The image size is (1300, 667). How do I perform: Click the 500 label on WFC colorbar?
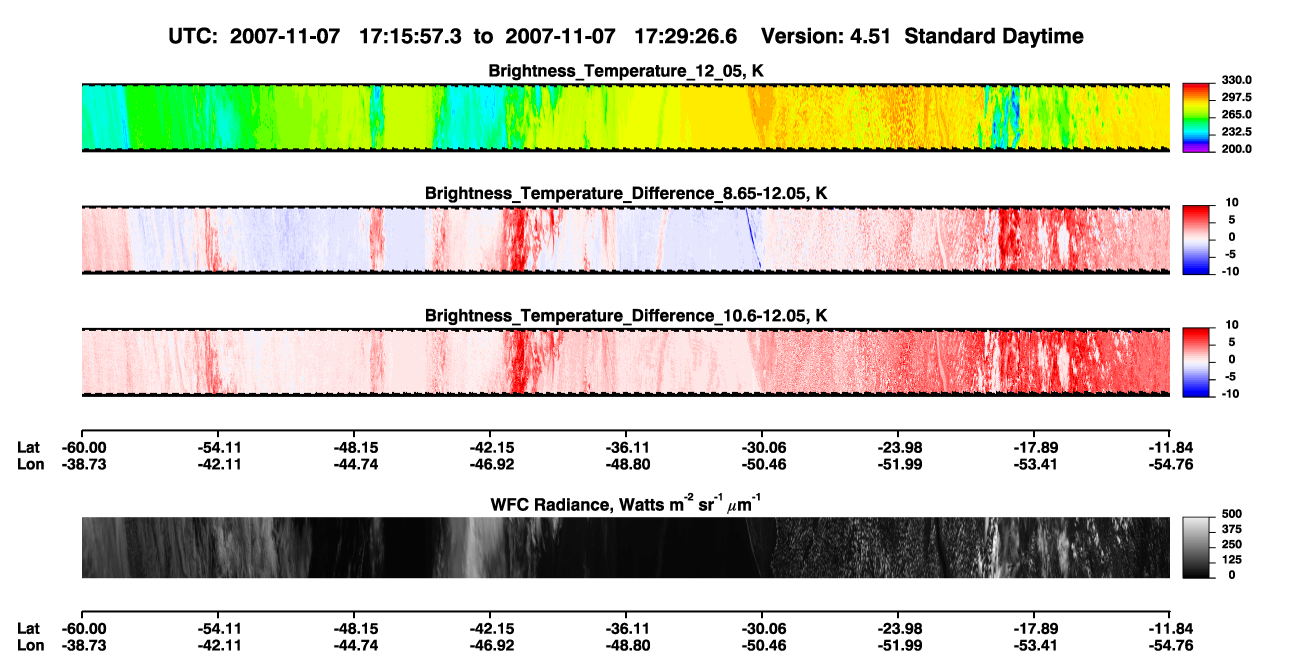(1234, 514)
